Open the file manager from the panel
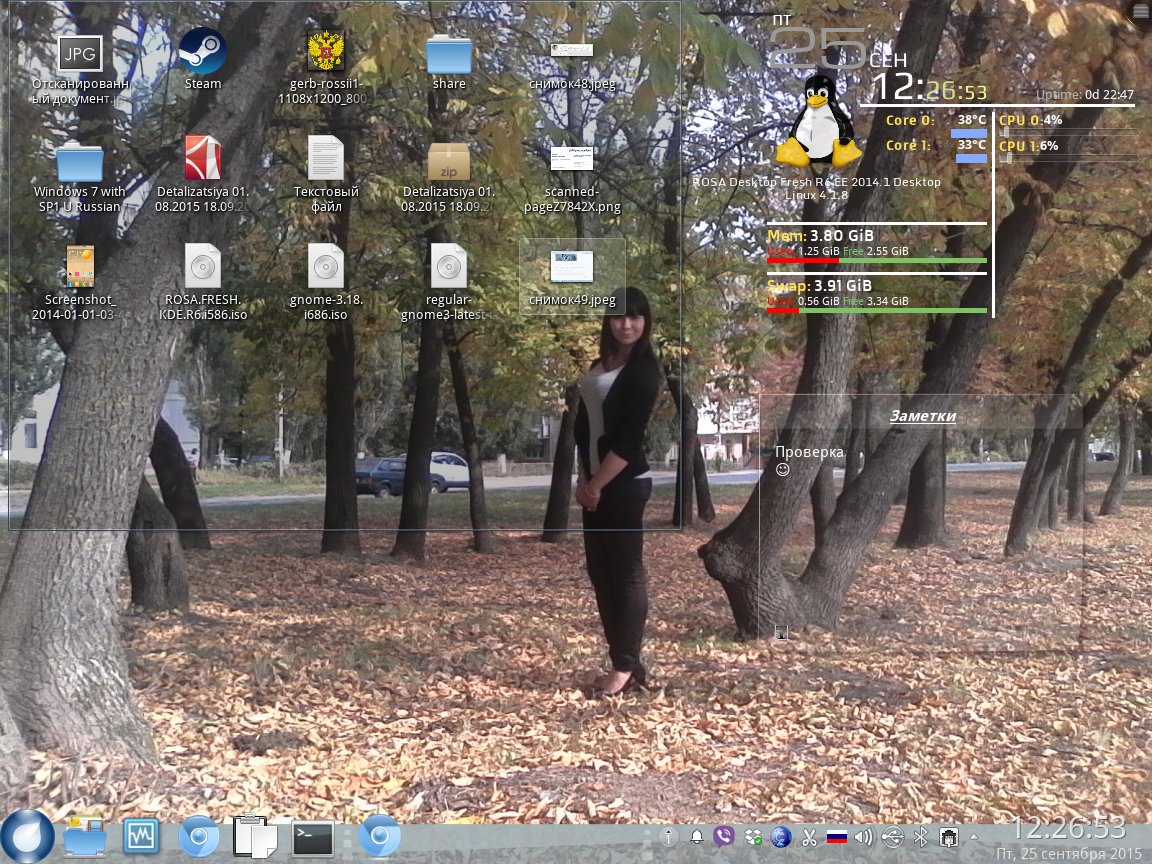 [84, 836]
